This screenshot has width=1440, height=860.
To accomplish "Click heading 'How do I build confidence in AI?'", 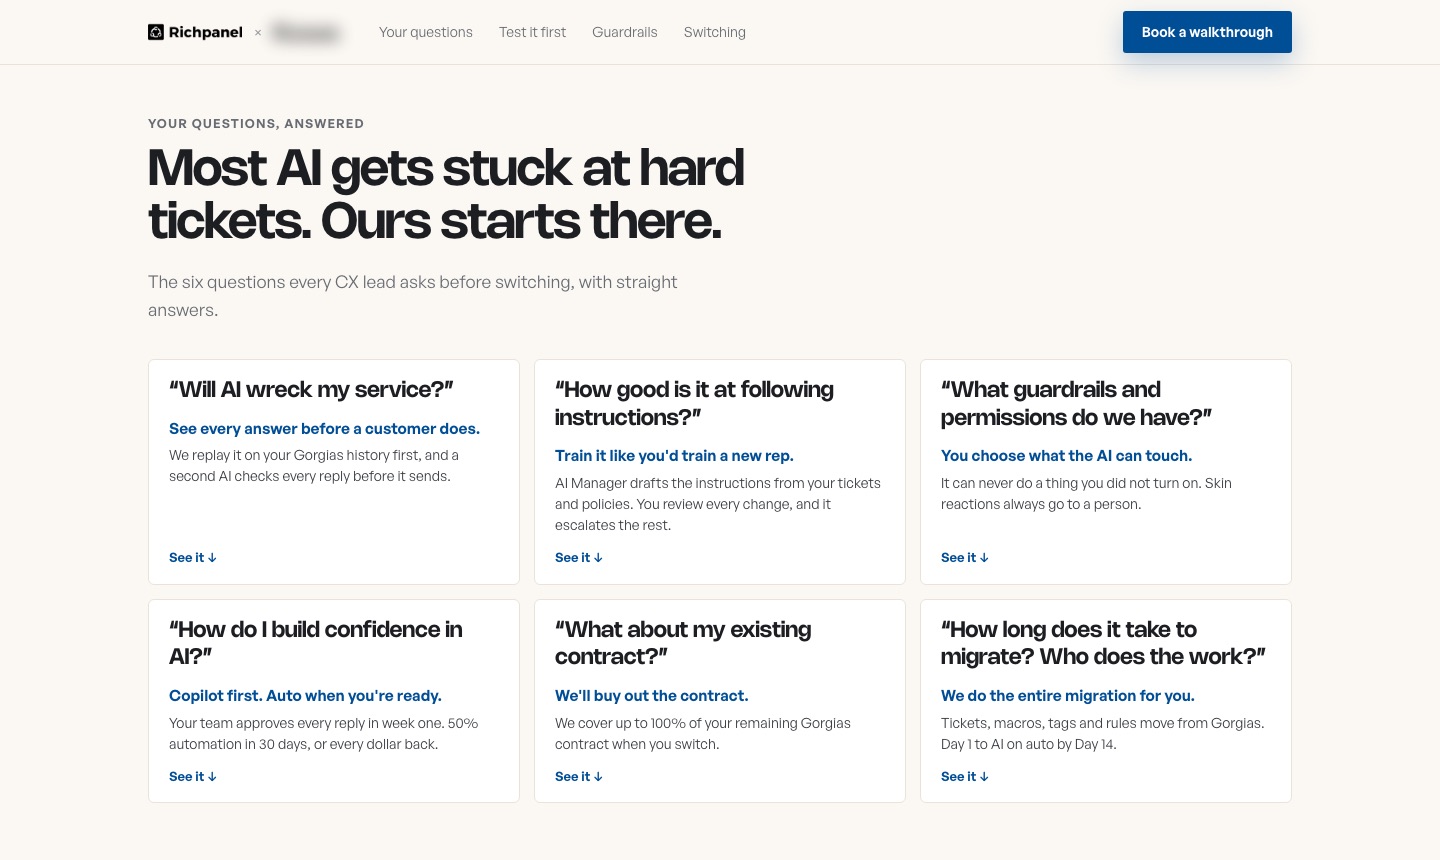I will click(316, 642).
